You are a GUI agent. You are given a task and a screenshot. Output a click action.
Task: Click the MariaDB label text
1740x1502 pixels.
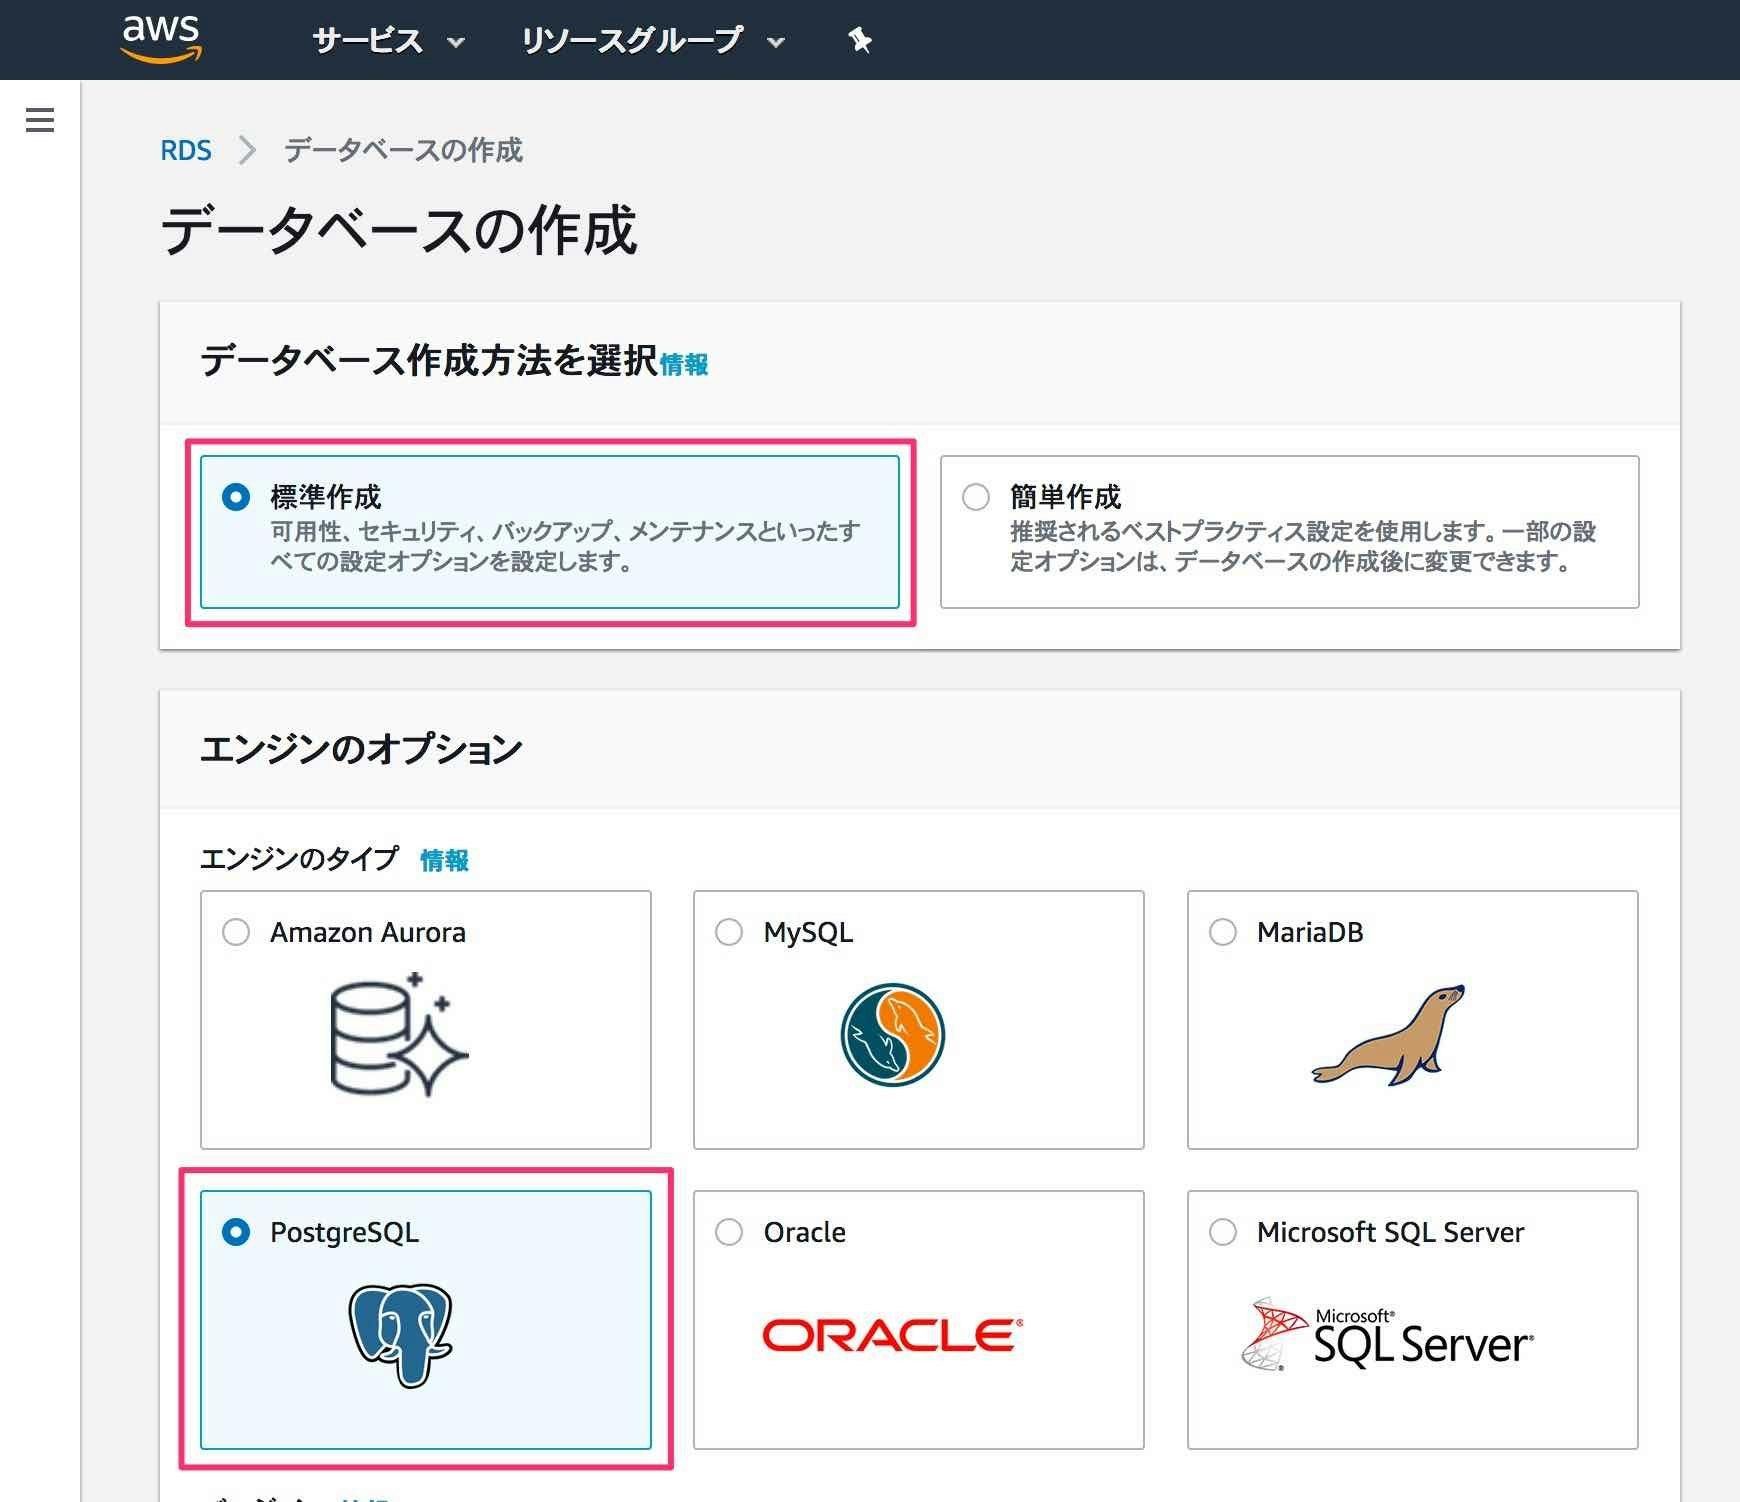point(1310,932)
